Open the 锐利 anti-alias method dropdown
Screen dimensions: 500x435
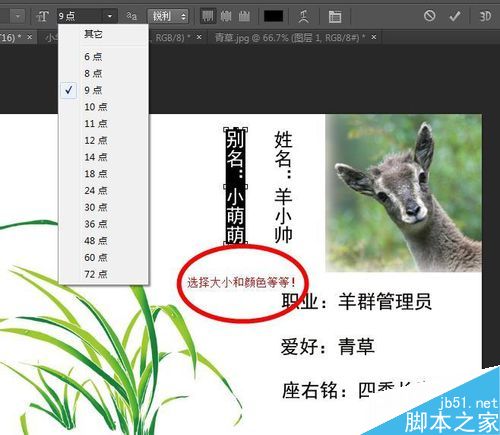pyautogui.click(x=168, y=16)
